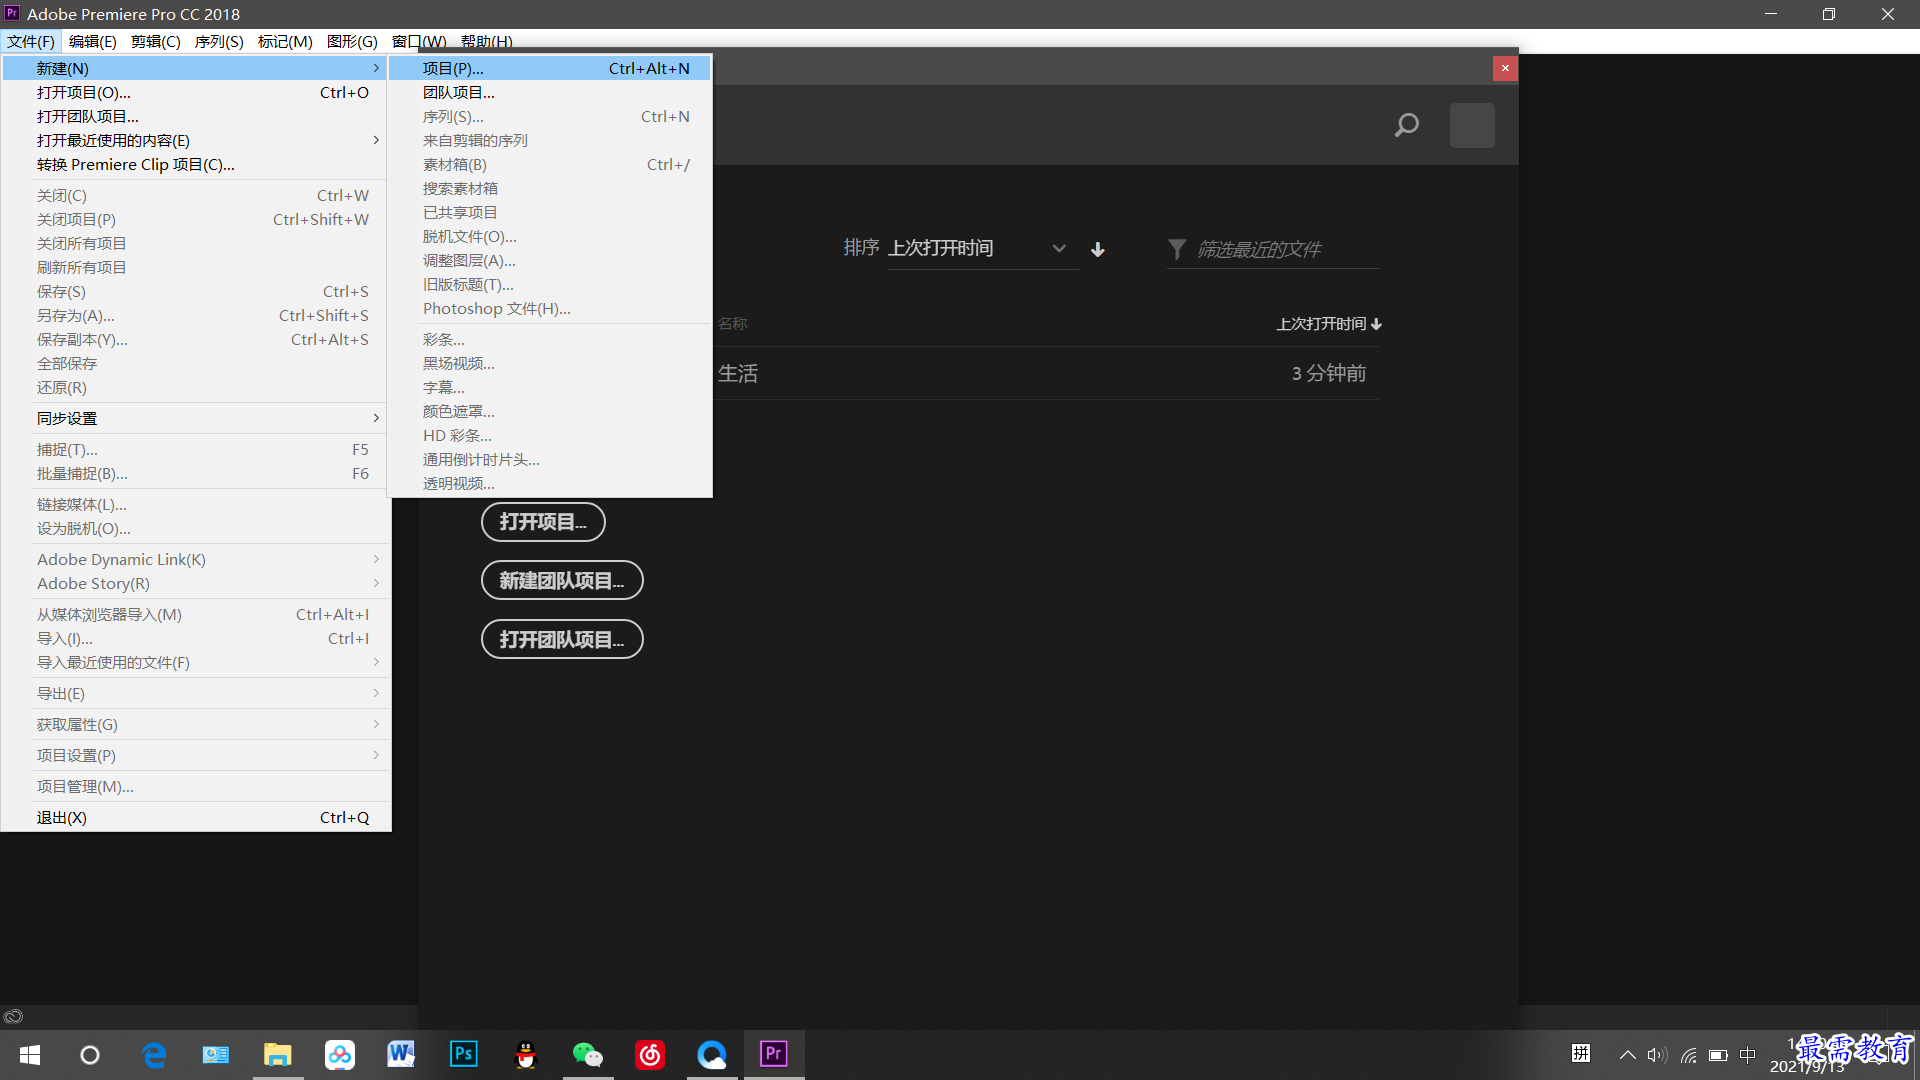
Task: Open QQ penguin icon on taskbar
Action: pyautogui.click(x=526, y=1054)
